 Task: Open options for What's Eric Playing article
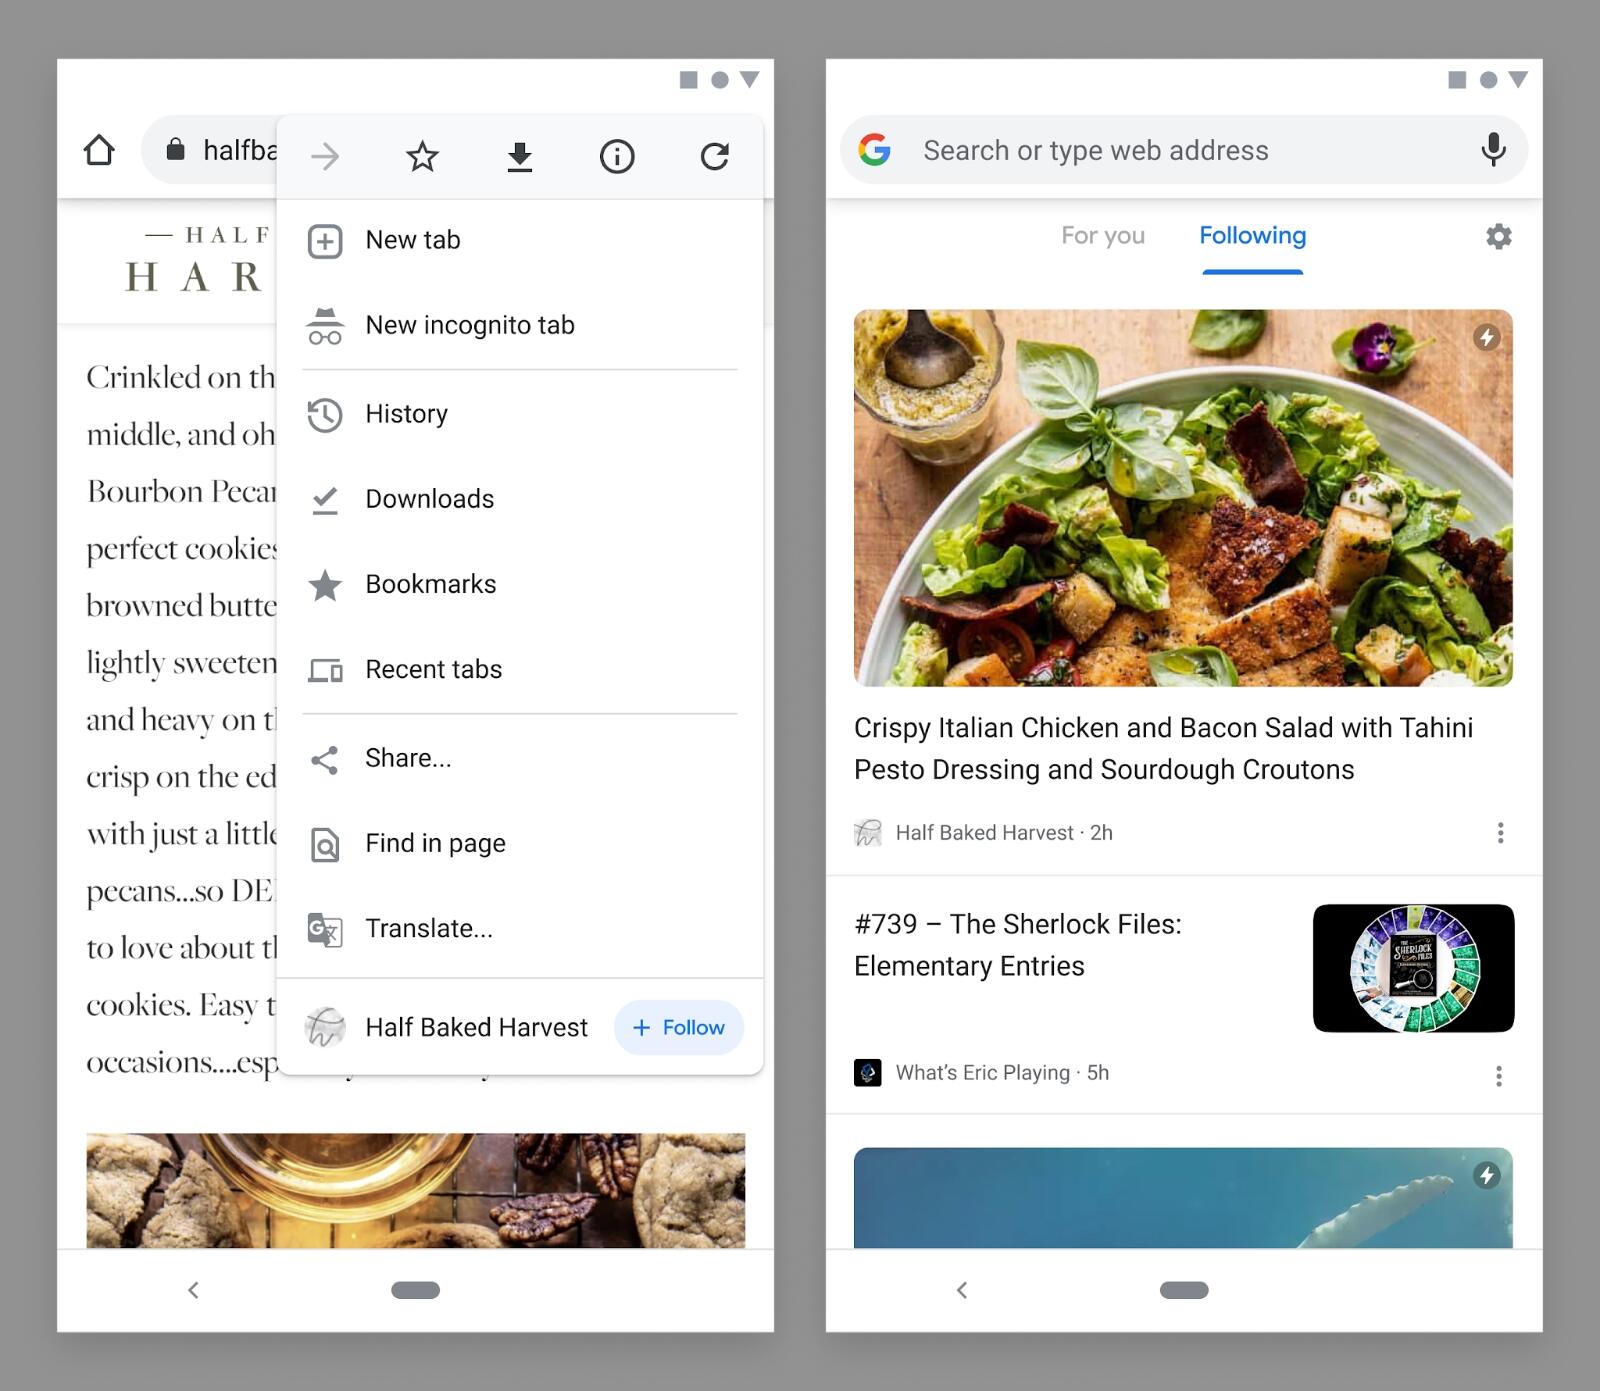[x=1498, y=1076]
